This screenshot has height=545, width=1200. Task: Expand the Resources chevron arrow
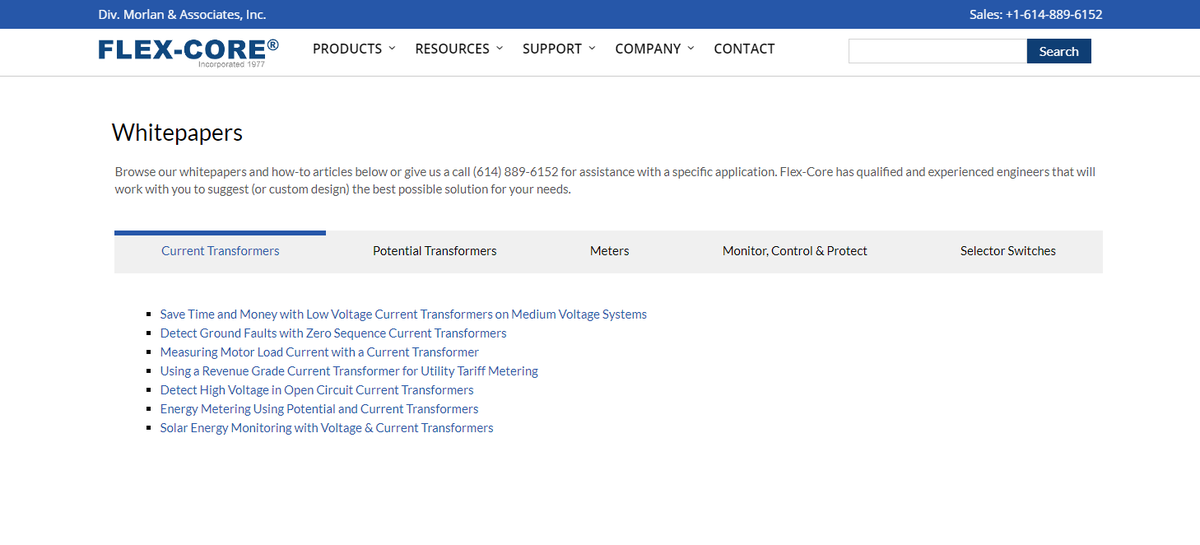pos(499,48)
